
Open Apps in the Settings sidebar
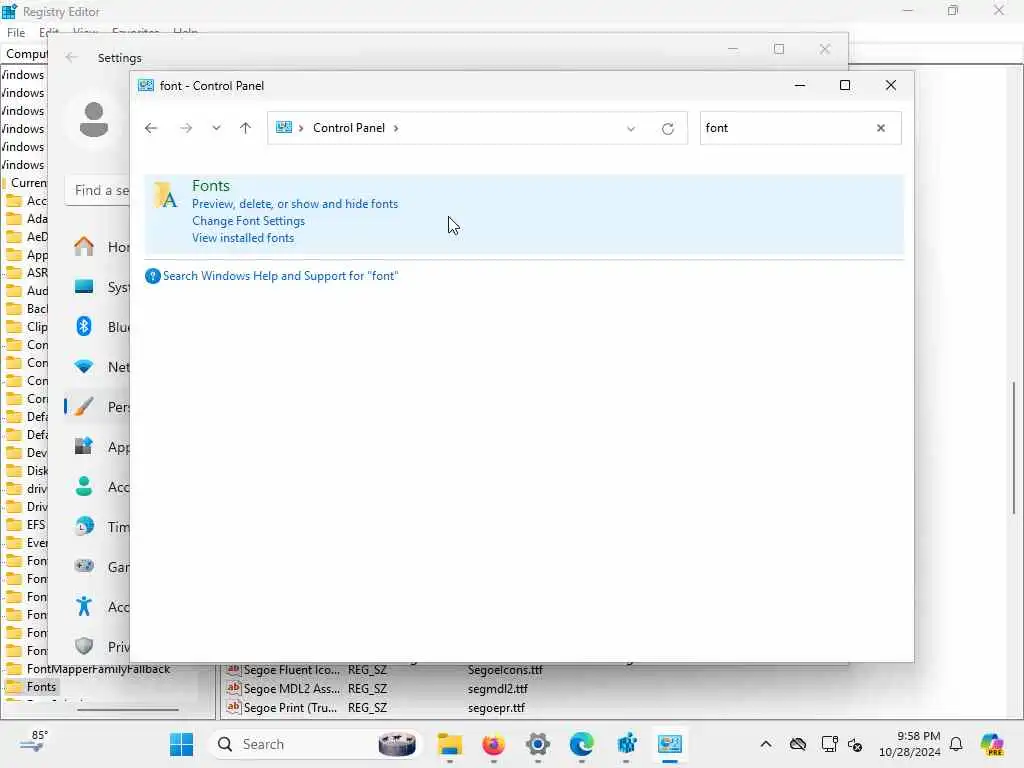pos(98,447)
